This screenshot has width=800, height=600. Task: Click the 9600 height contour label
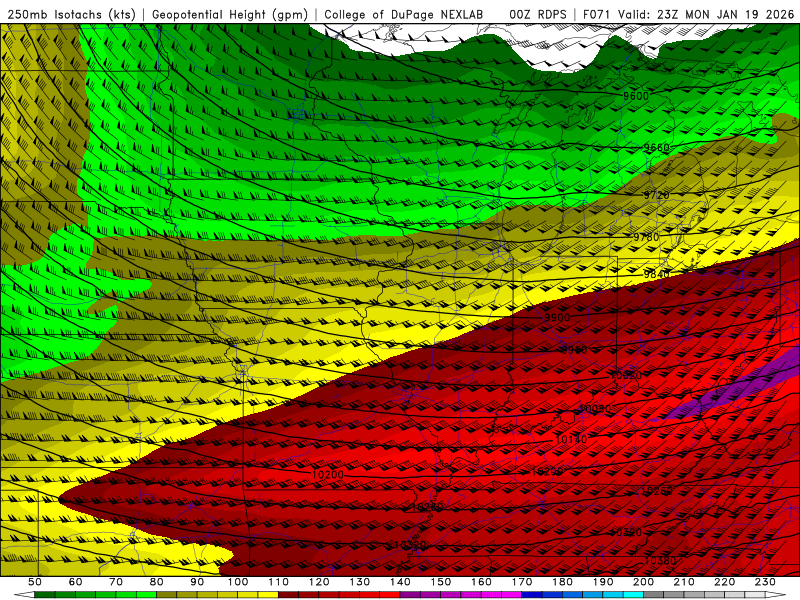click(x=636, y=96)
